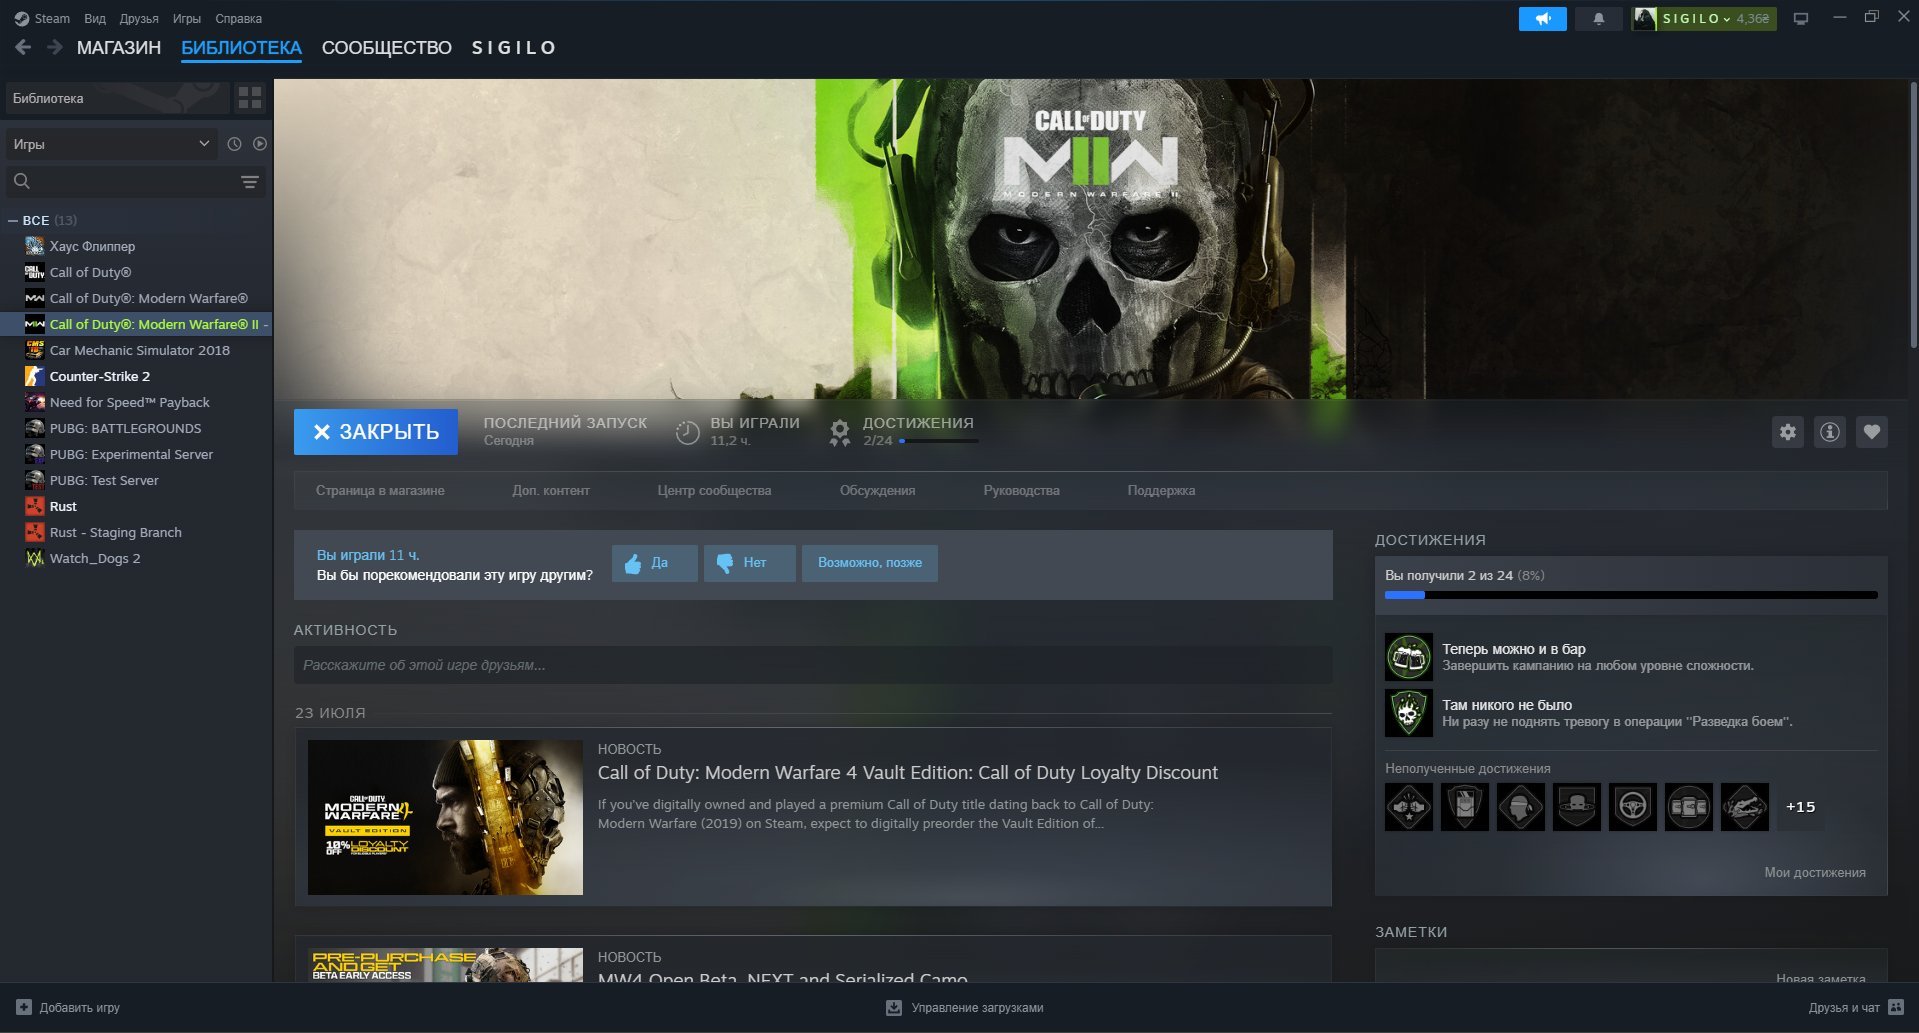
Task: Choose 'Возможно, позже' recommendation button
Action: click(870, 563)
